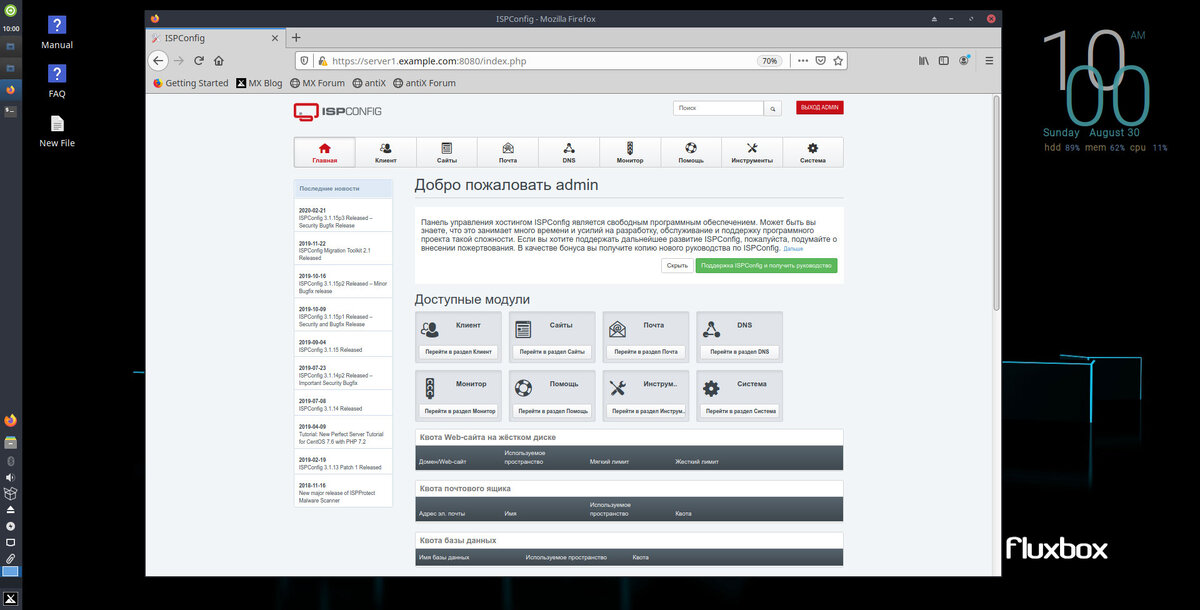Open MX logo menu at panel bottom
The image size is (1200, 610).
[x=11, y=597]
